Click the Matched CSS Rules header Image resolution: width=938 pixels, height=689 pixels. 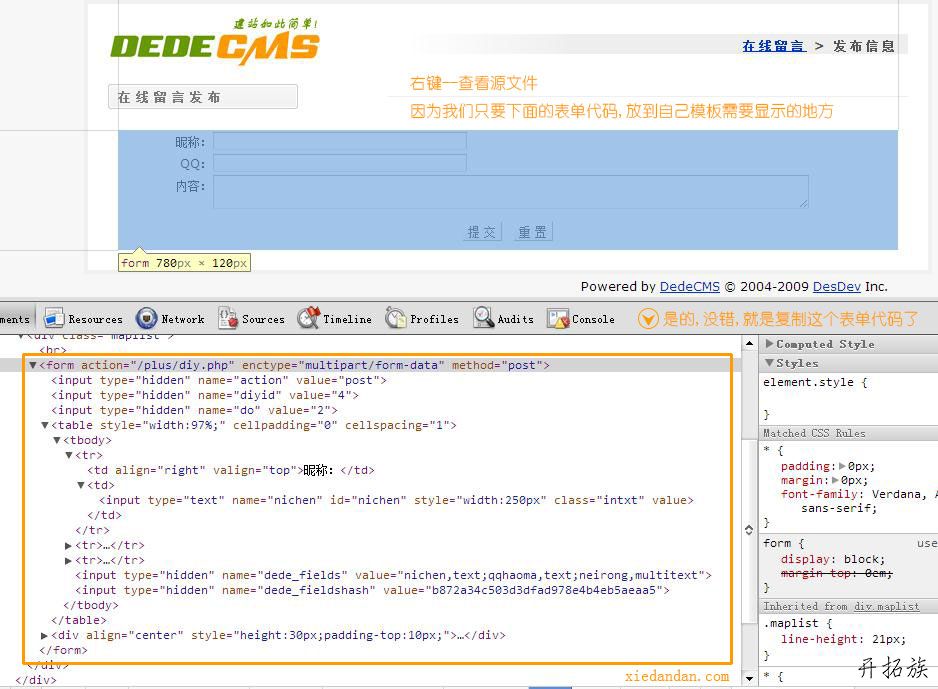pyautogui.click(x=814, y=433)
